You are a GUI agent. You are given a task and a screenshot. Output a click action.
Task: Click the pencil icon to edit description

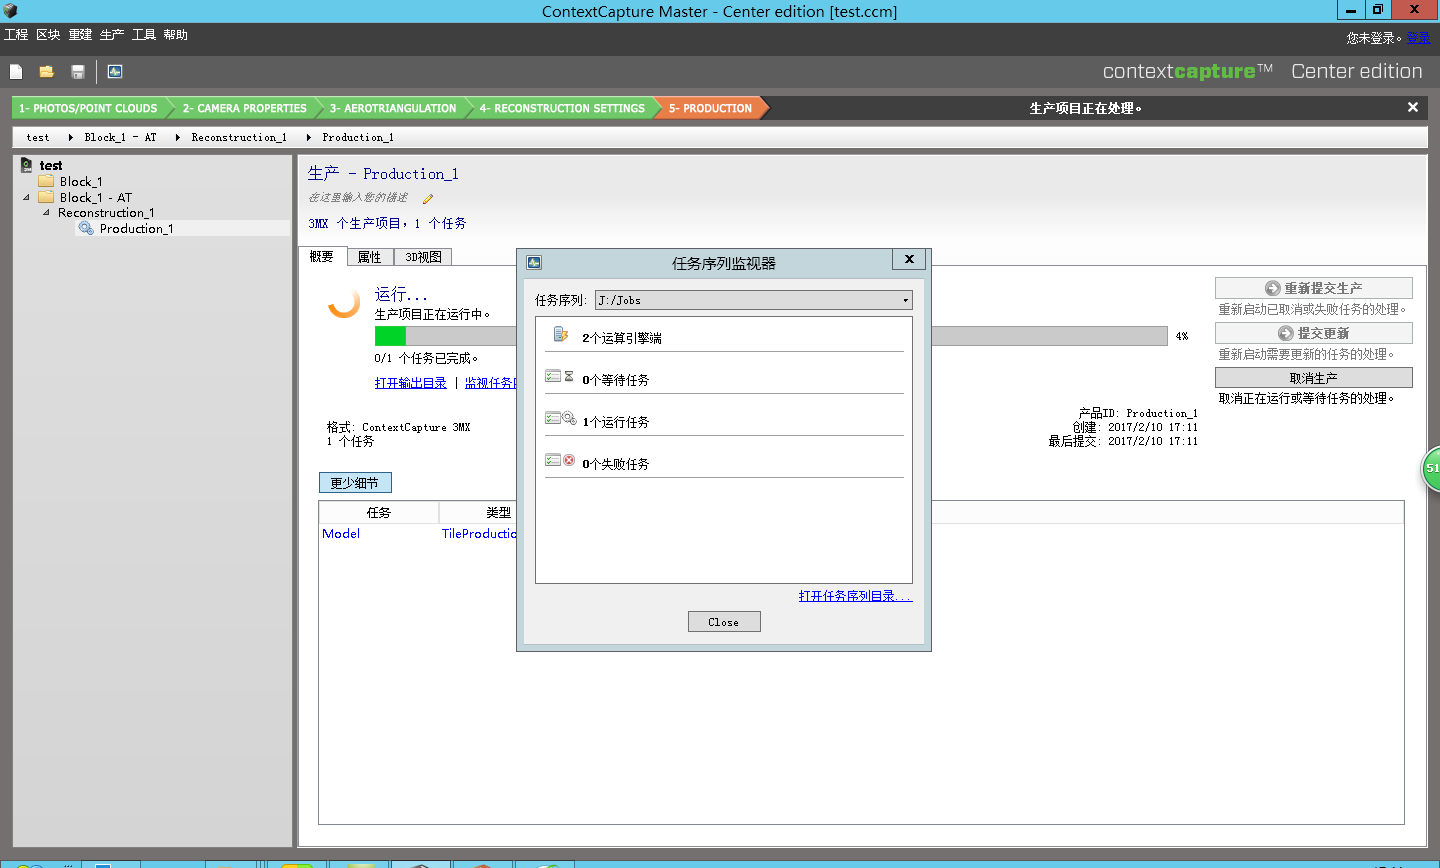tap(428, 199)
